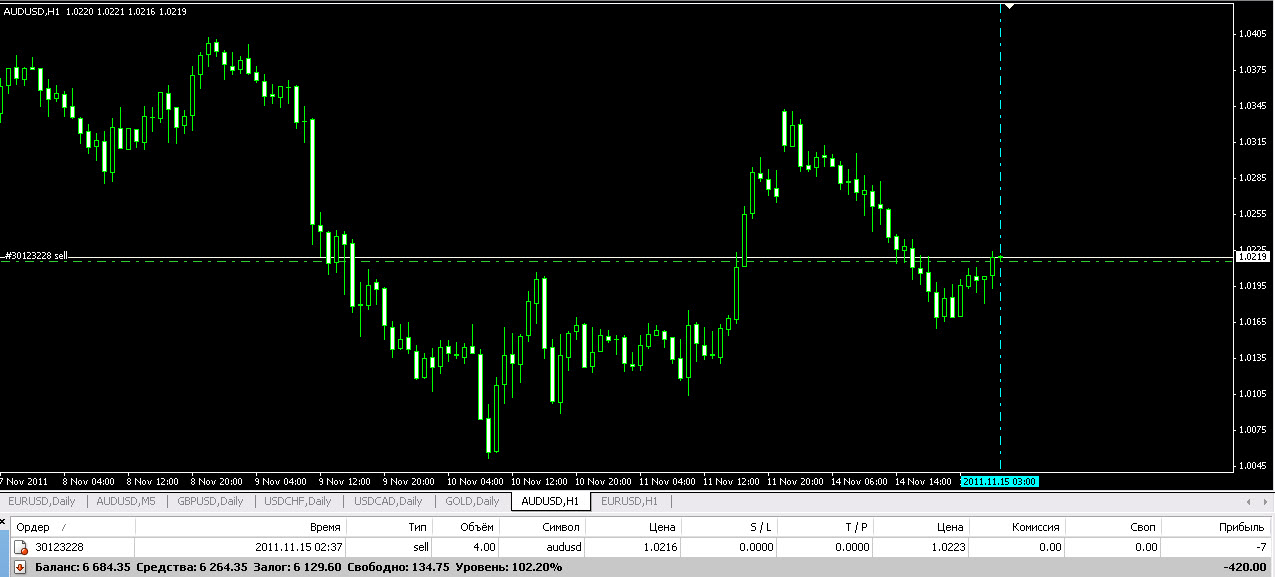Click the open time 2011.11.15 02:37 cell
This screenshot has height=577, width=1275.
[x=299, y=547]
